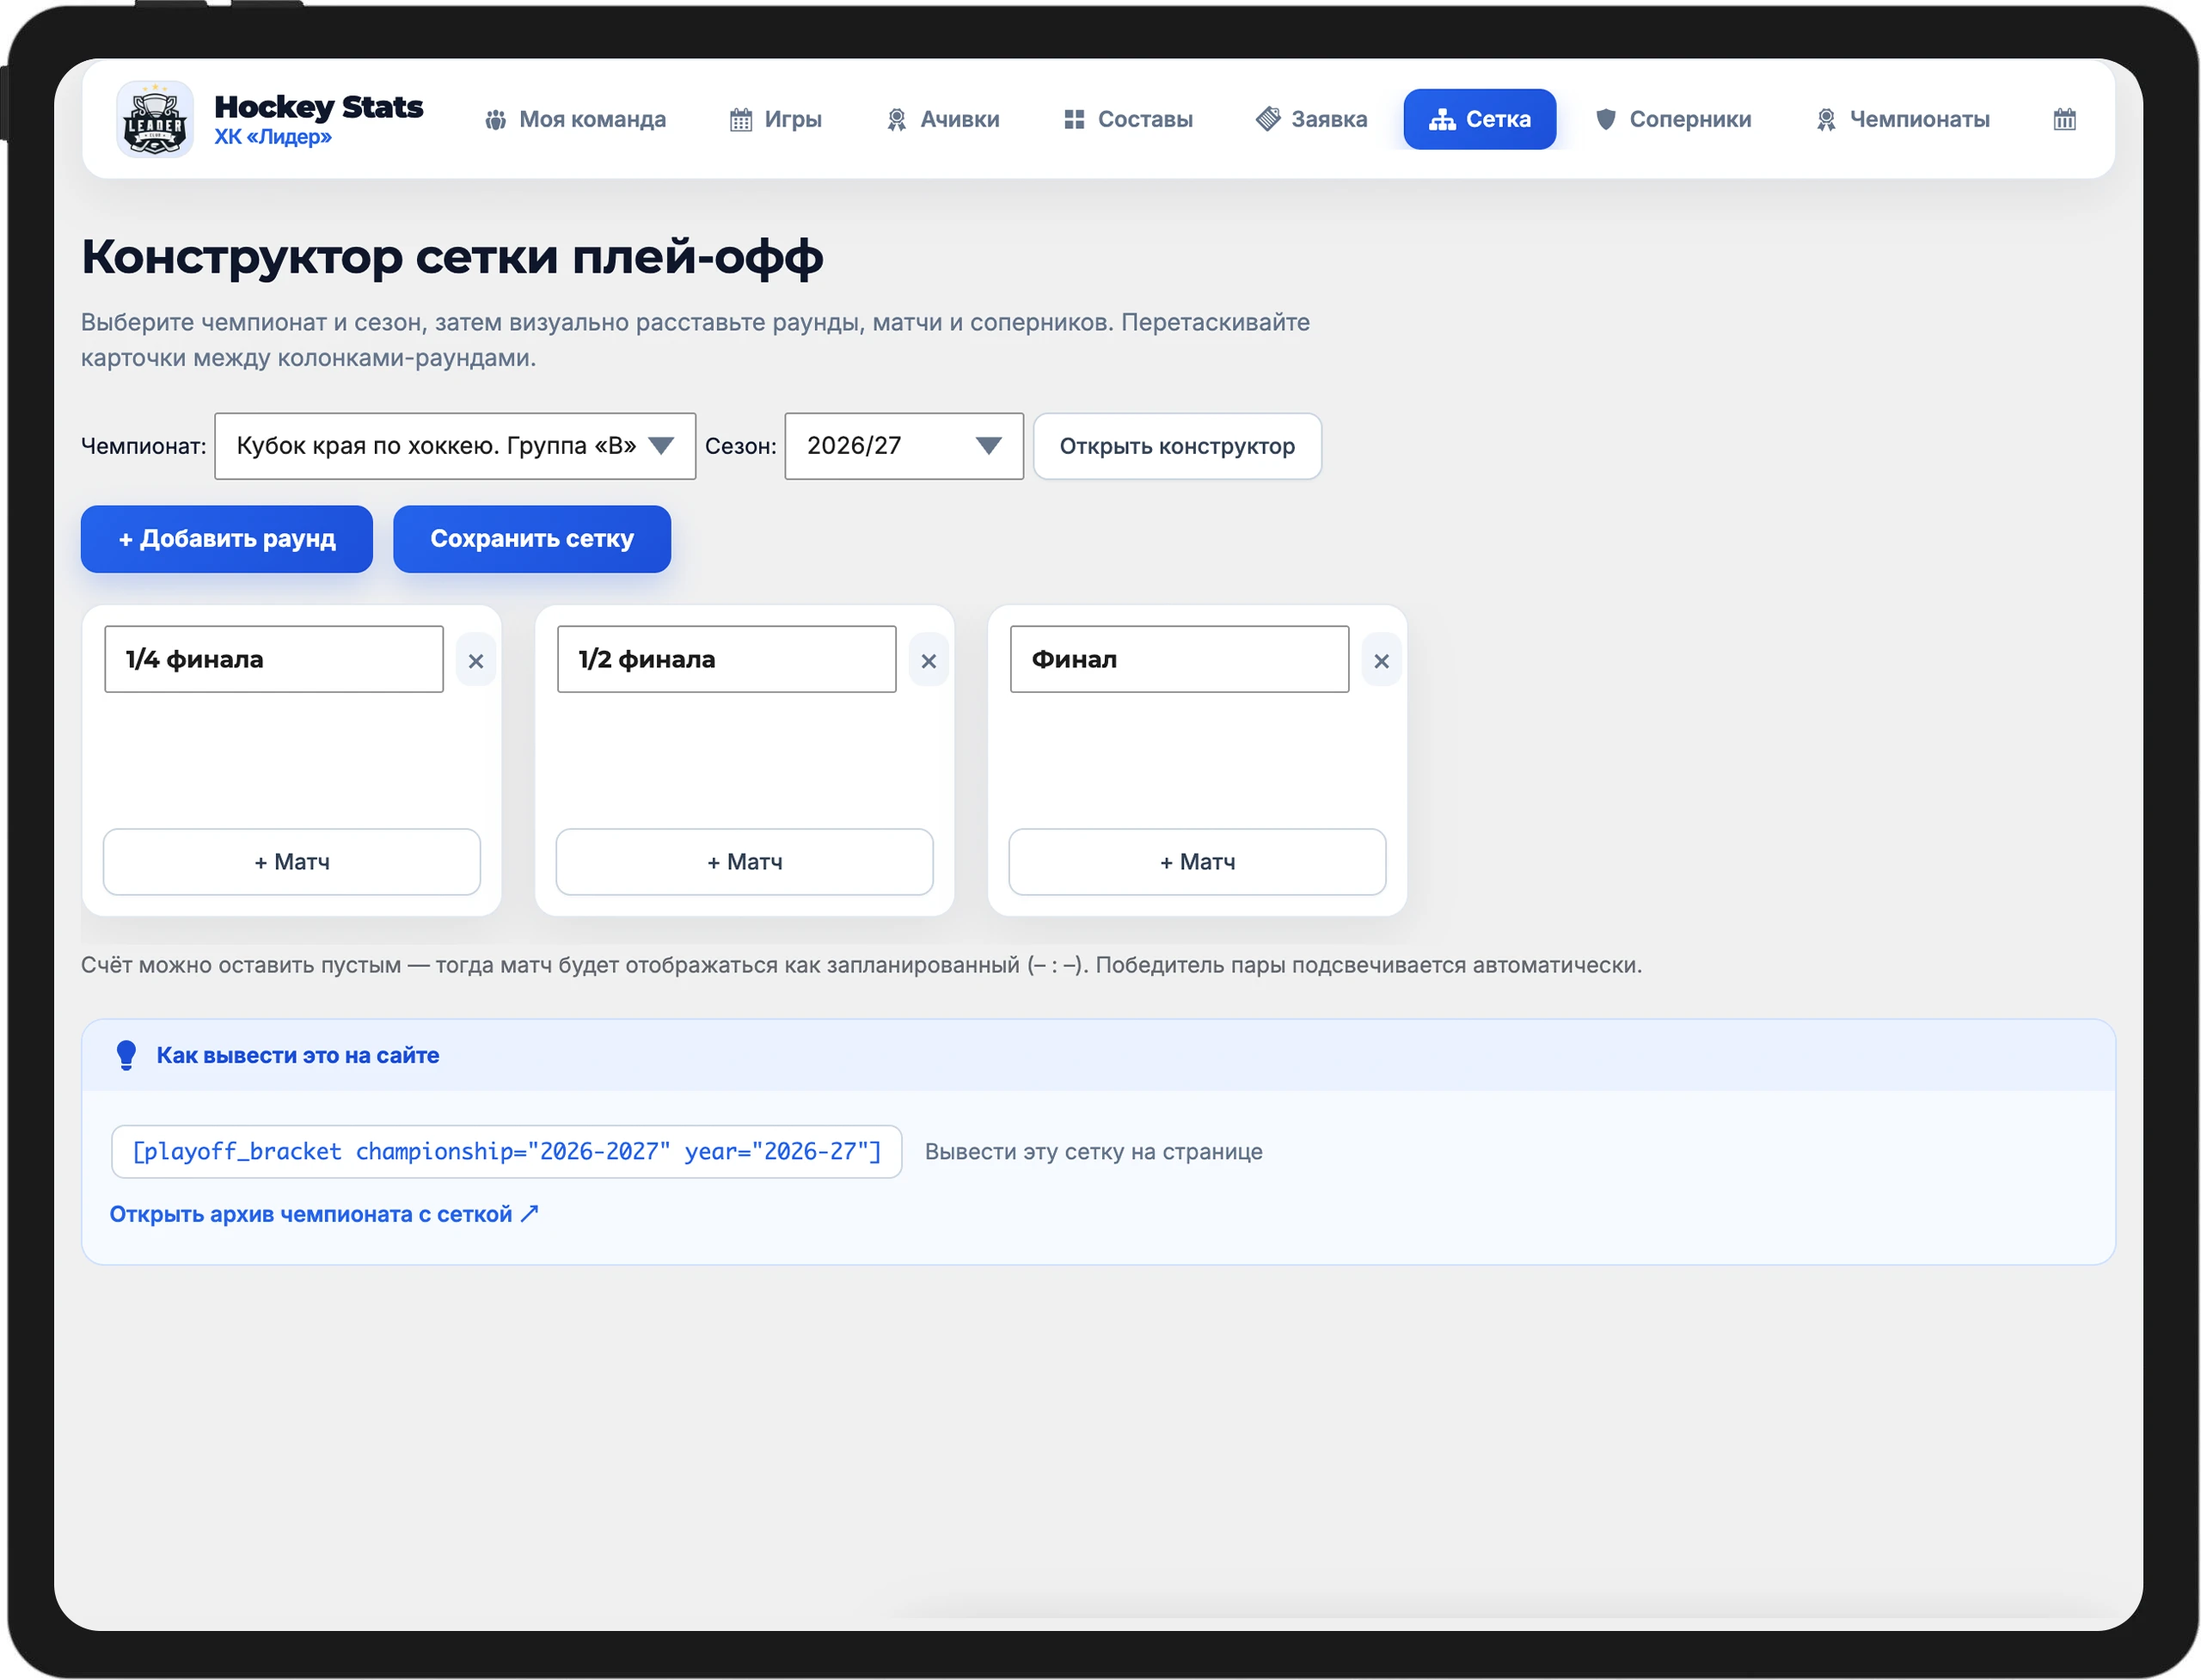Click the calendar icon at navigation end
The width and height of the screenshot is (2201, 1680).
point(2064,119)
